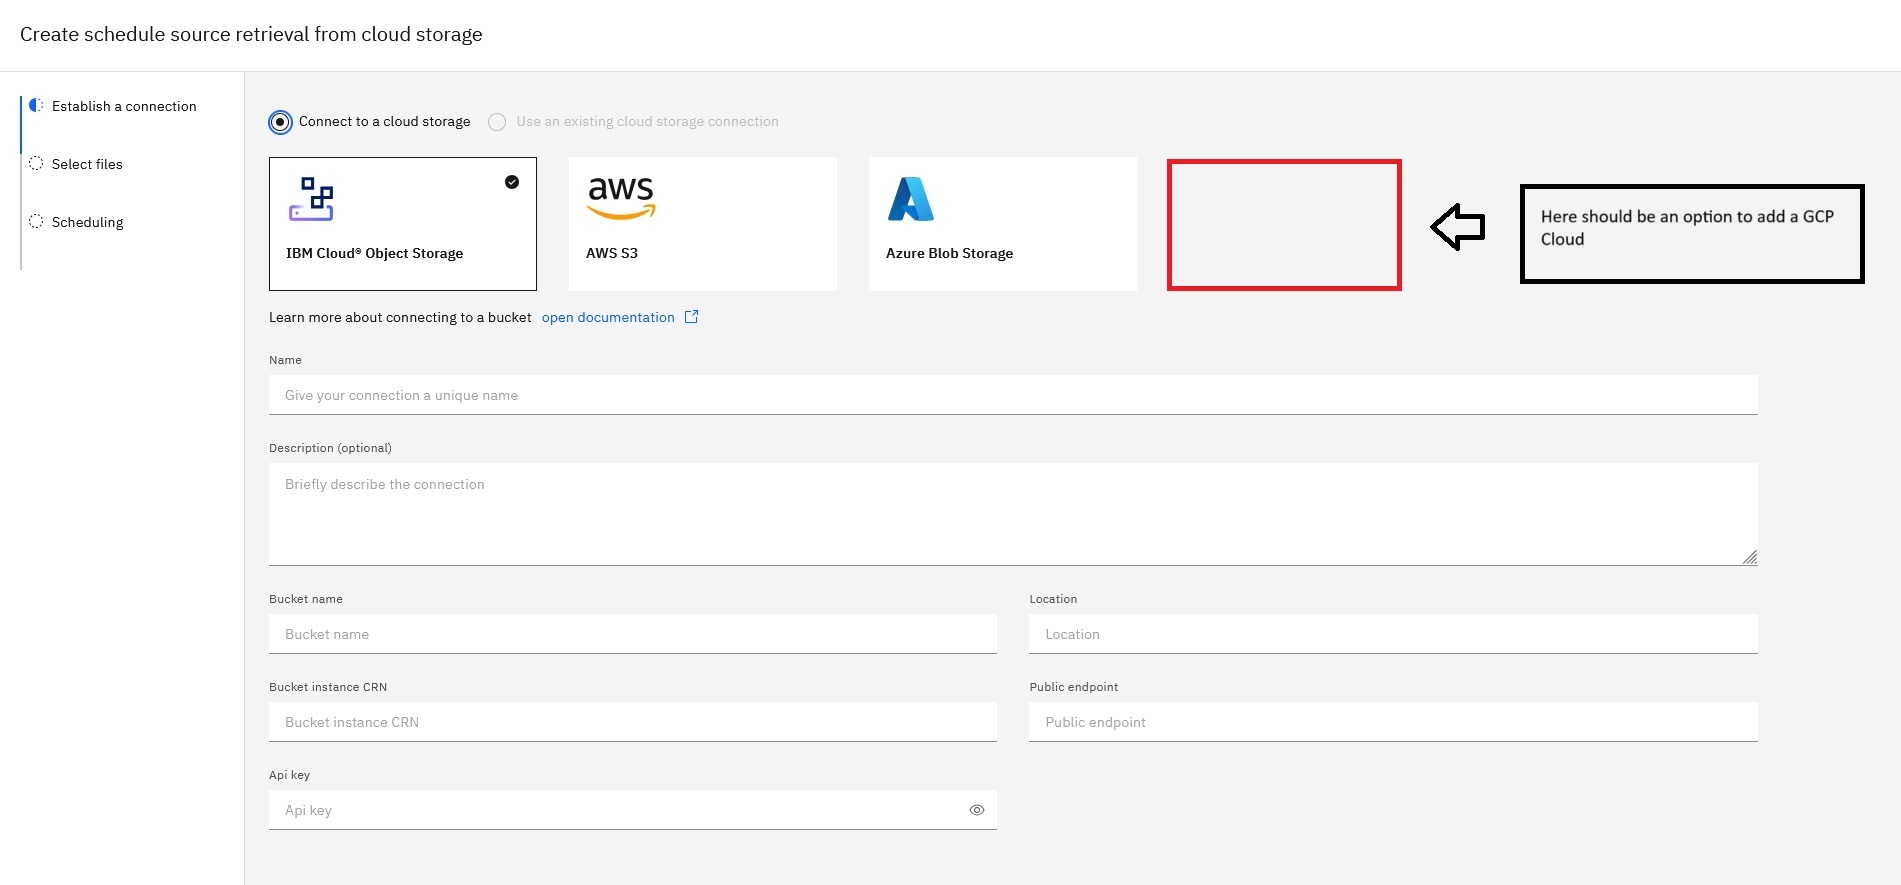This screenshot has width=1901, height=885.
Task: Toggle Api key visibility eye icon
Action: [977, 810]
